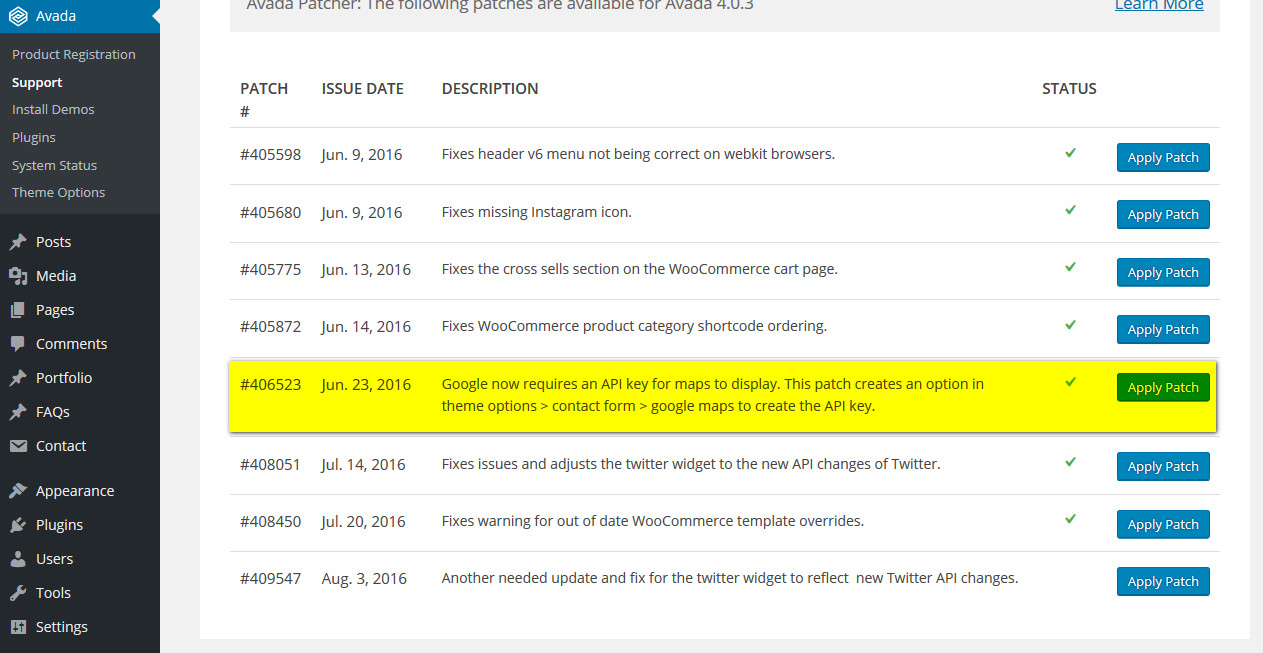The width and height of the screenshot is (1263, 653).
Task: Click the Users person icon
Action: [x=18, y=559]
